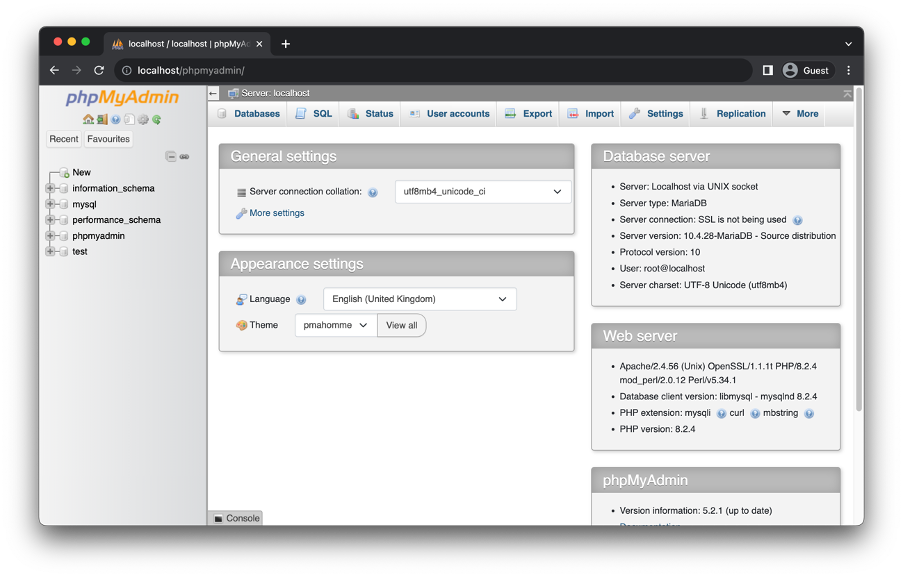This screenshot has width=904, height=578.
Task: Click the text 'Server version: 10.4.28-MariaDB - Source distribution'
Action: (728, 236)
